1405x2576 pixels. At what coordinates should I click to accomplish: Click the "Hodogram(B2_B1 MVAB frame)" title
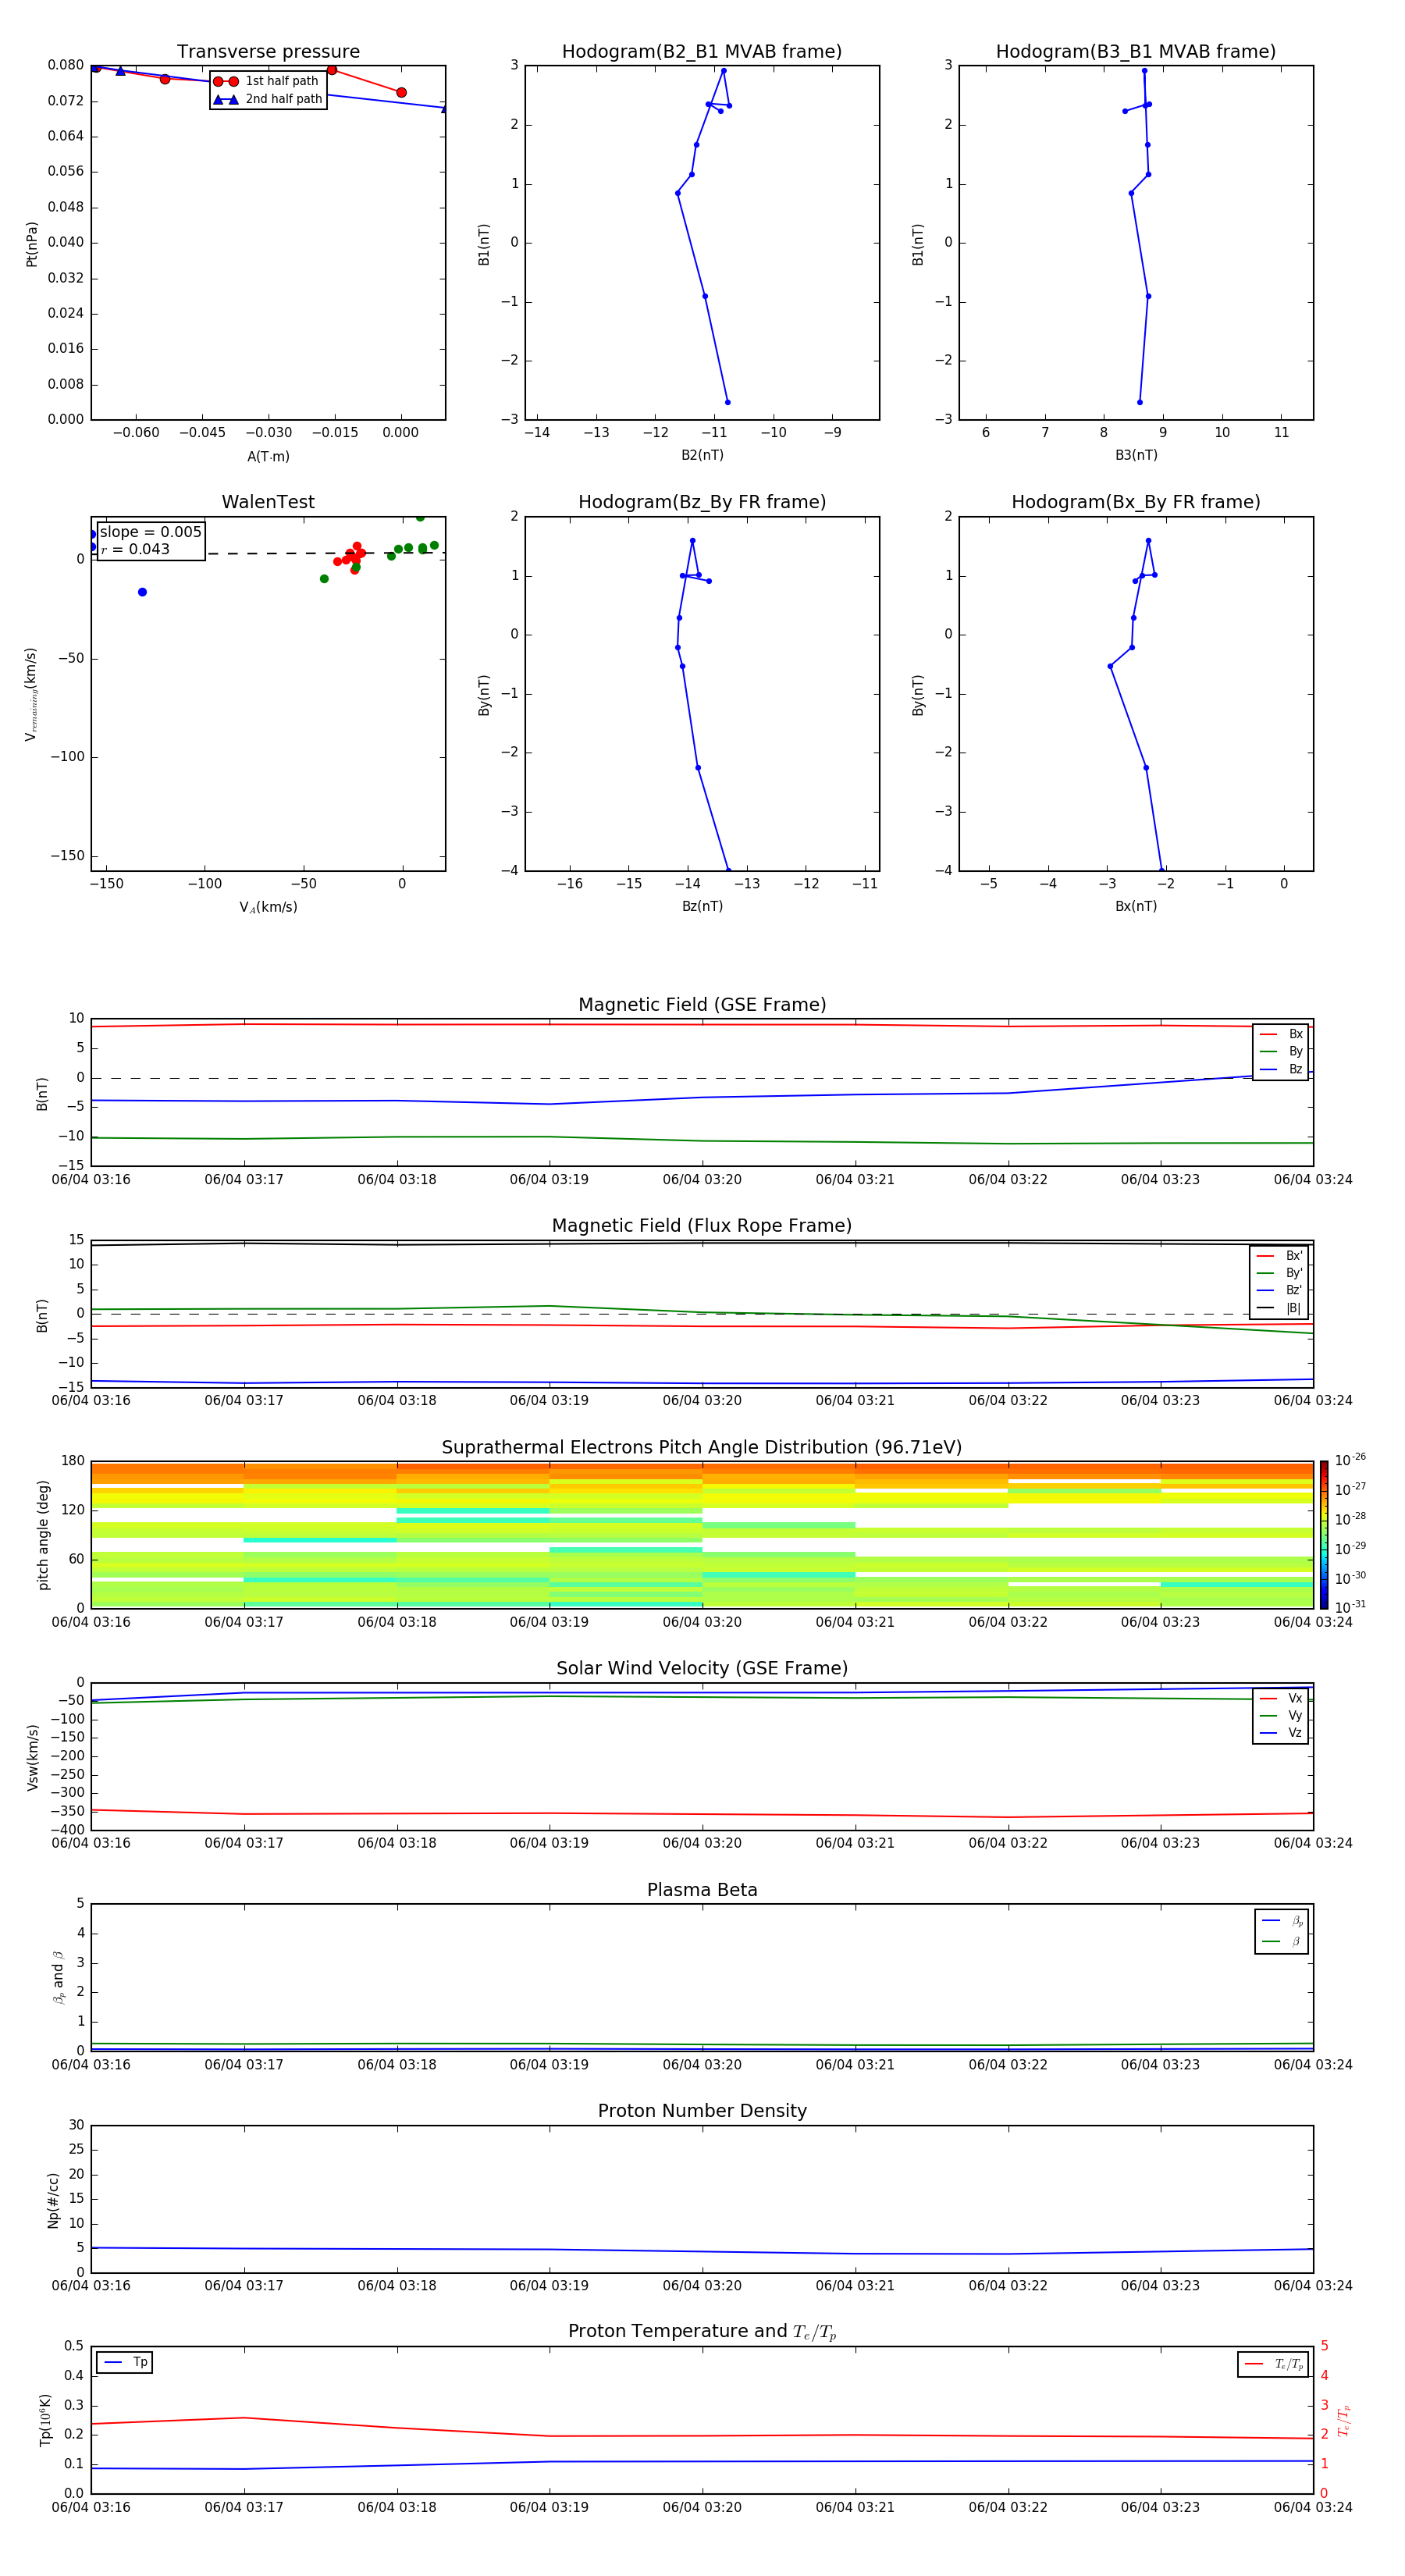tap(702, 52)
